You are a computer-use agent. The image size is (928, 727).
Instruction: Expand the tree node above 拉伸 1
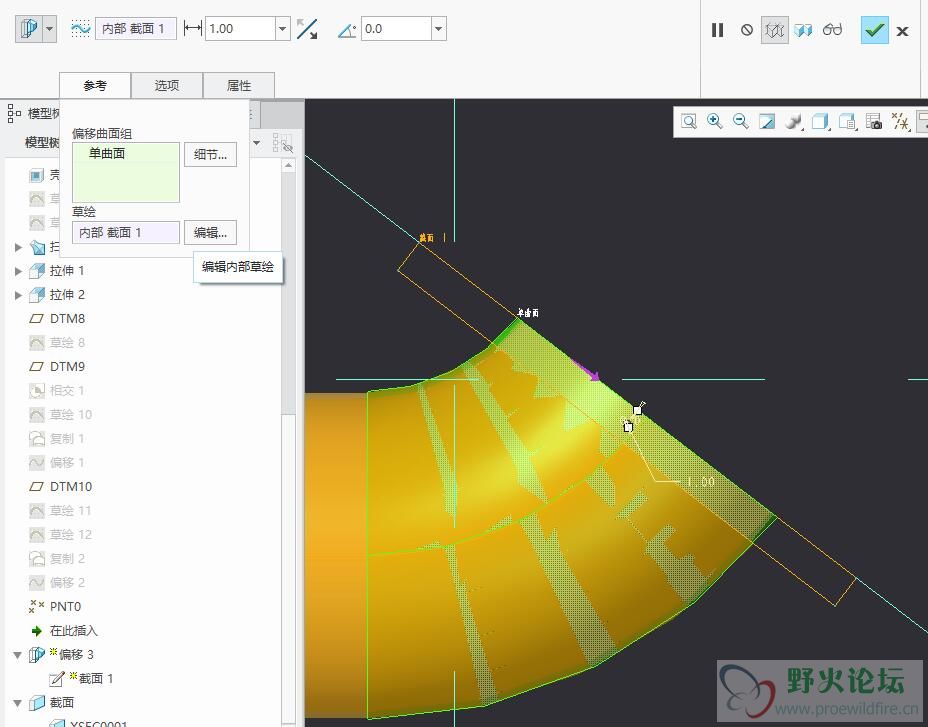18,247
